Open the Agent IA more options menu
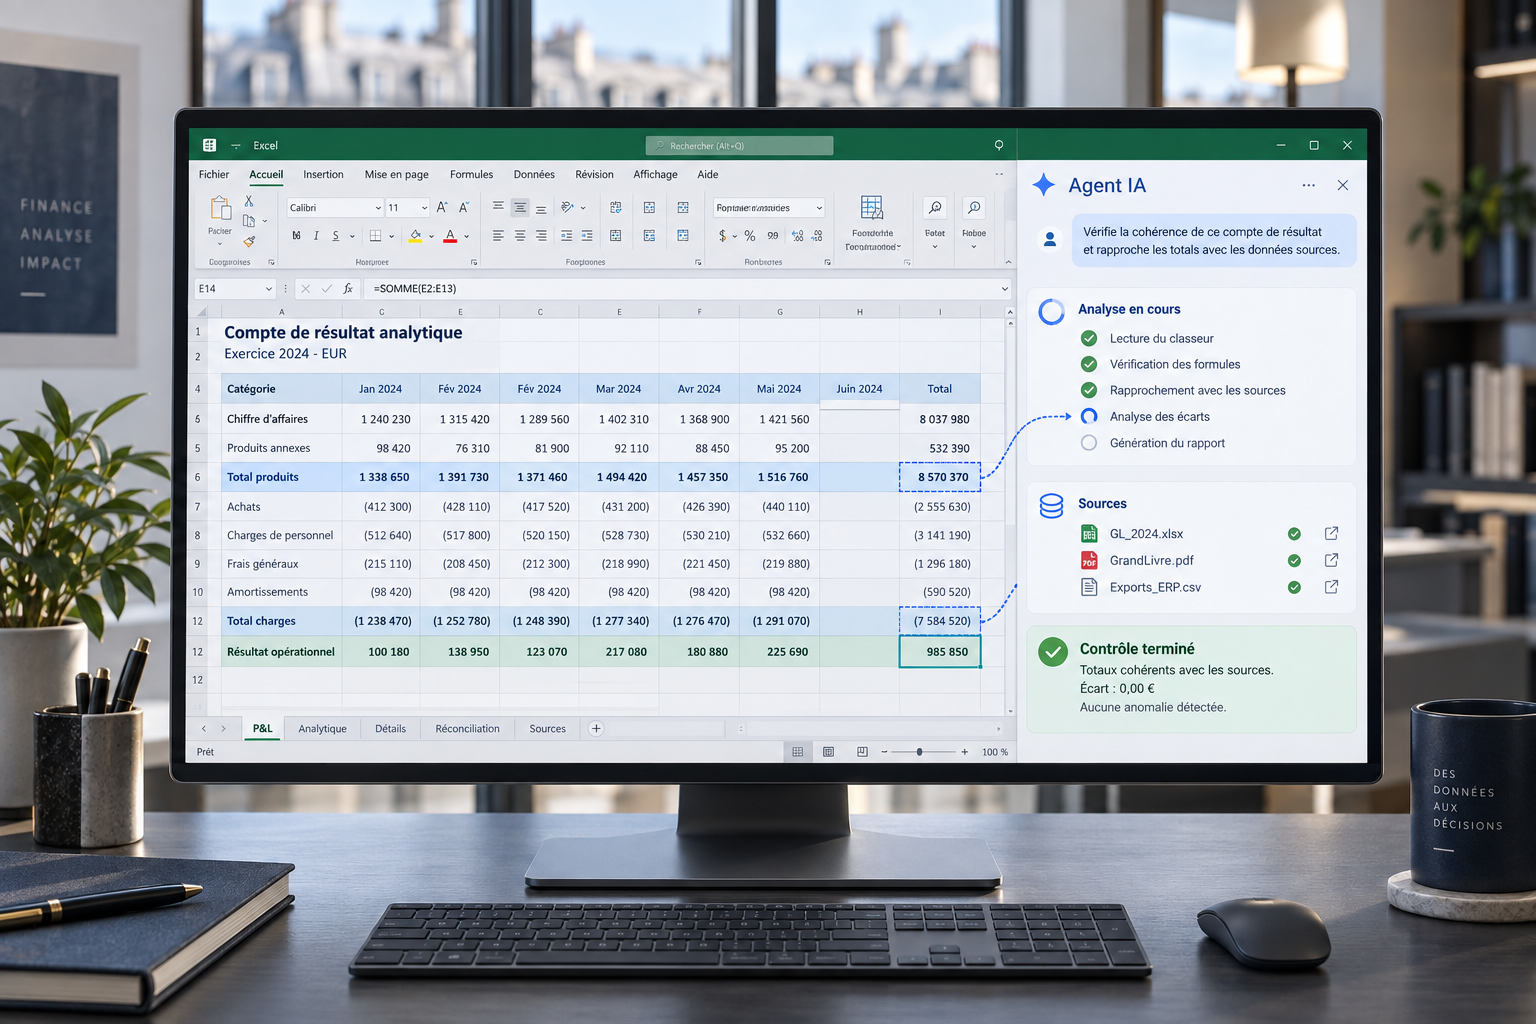 [1309, 186]
